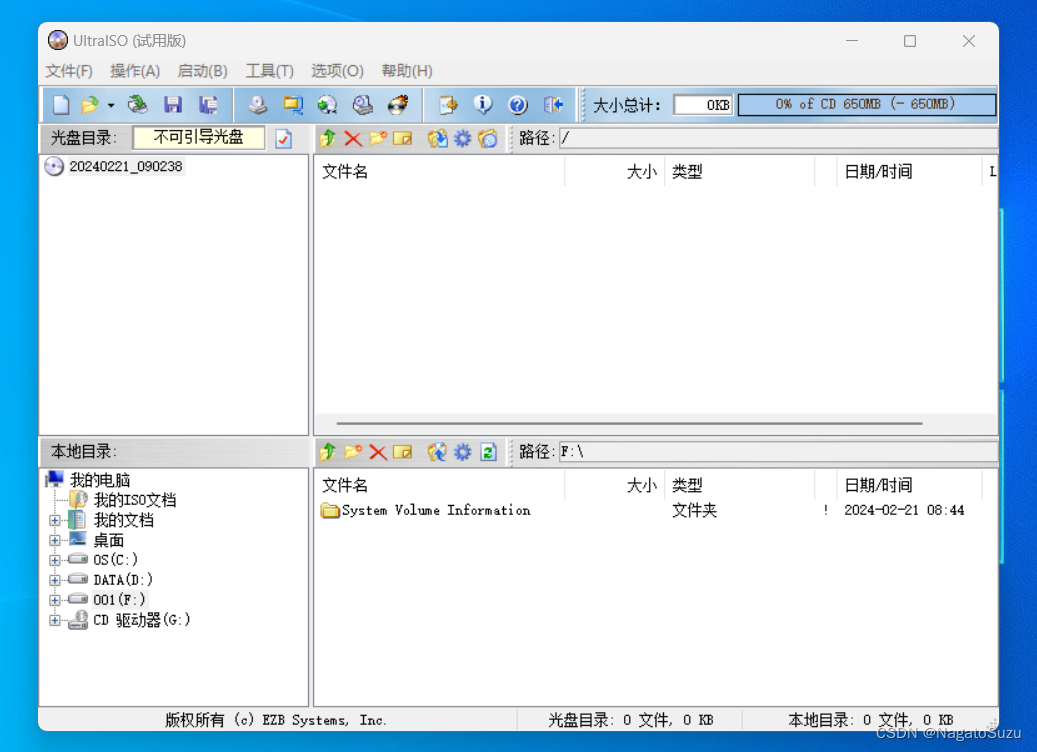Open the 启动(B) menu
Viewport: 1037px width, 752px height.
coord(202,71)
